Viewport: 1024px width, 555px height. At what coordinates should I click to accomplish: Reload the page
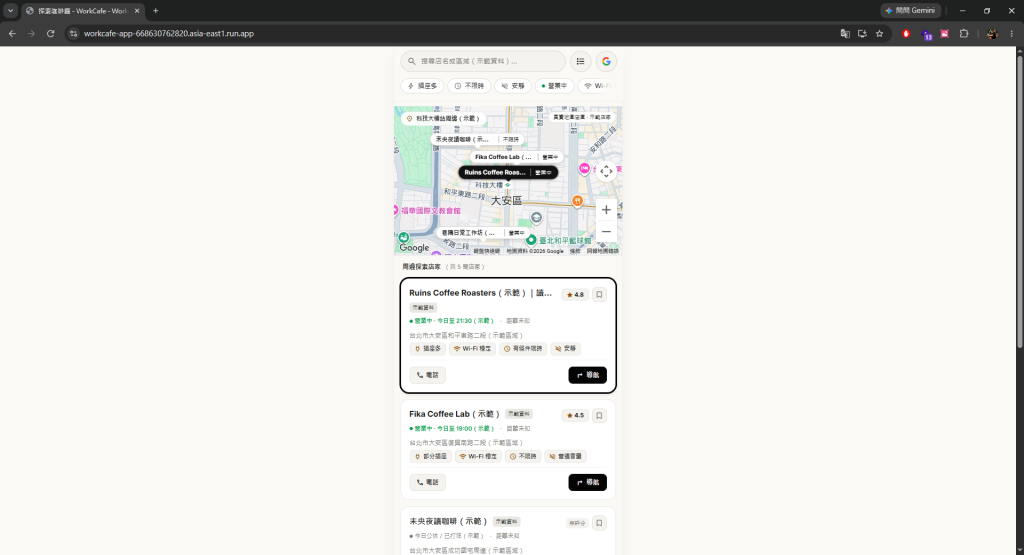point(50,33)
